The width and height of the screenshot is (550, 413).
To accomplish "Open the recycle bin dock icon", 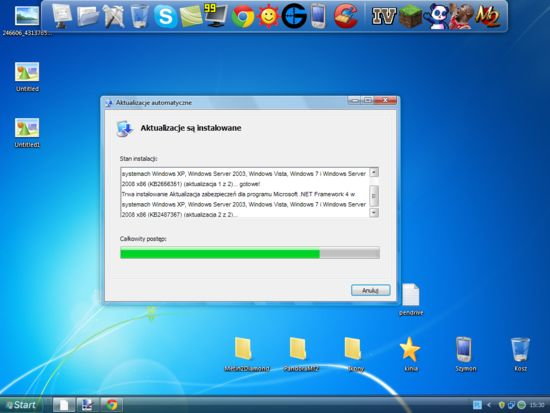I will tap(139, 16).
